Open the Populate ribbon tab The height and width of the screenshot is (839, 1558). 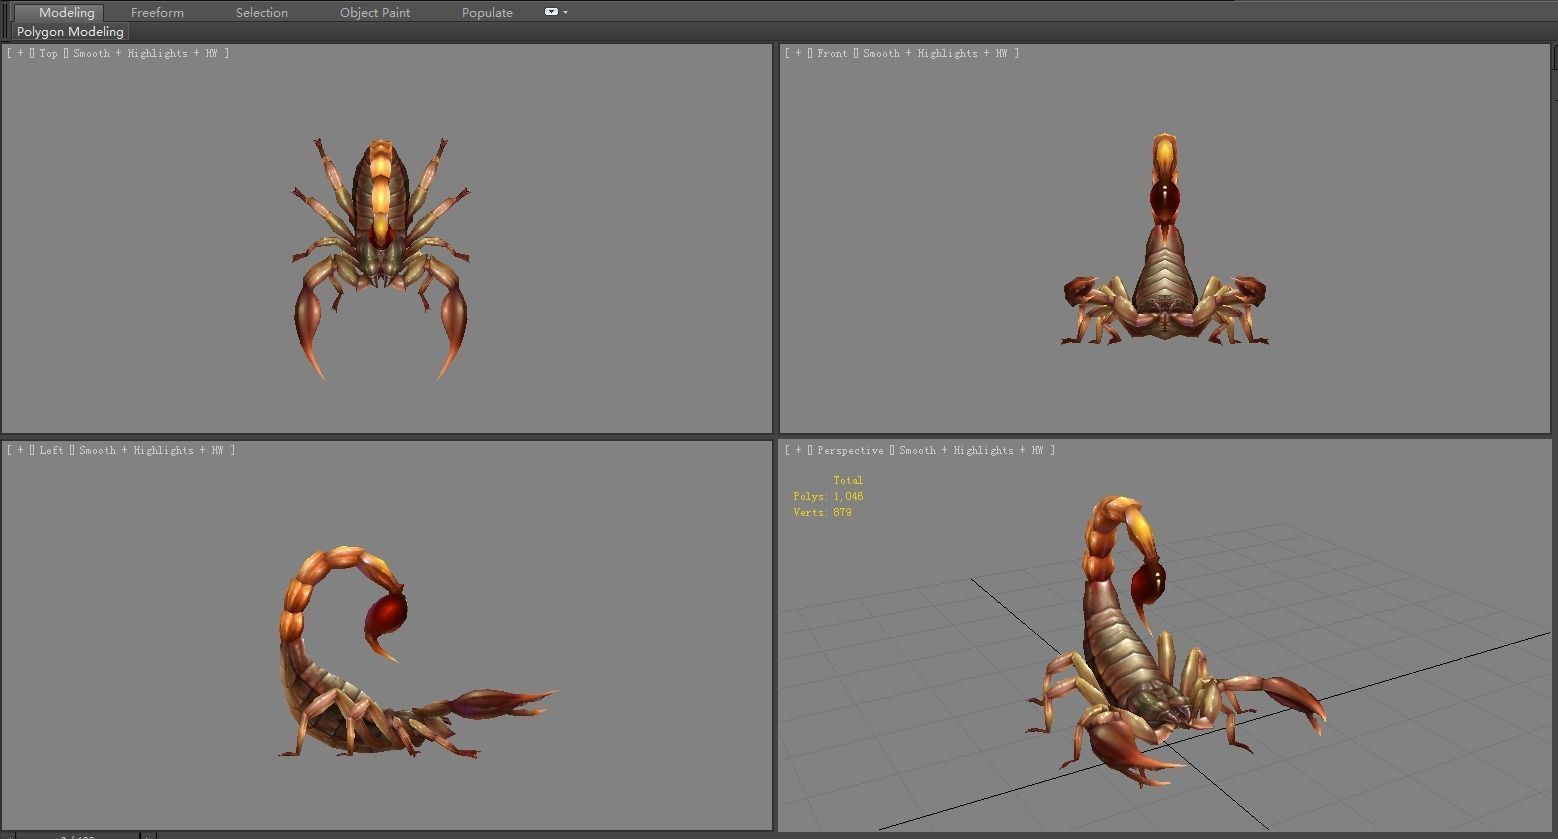[487, 12]
